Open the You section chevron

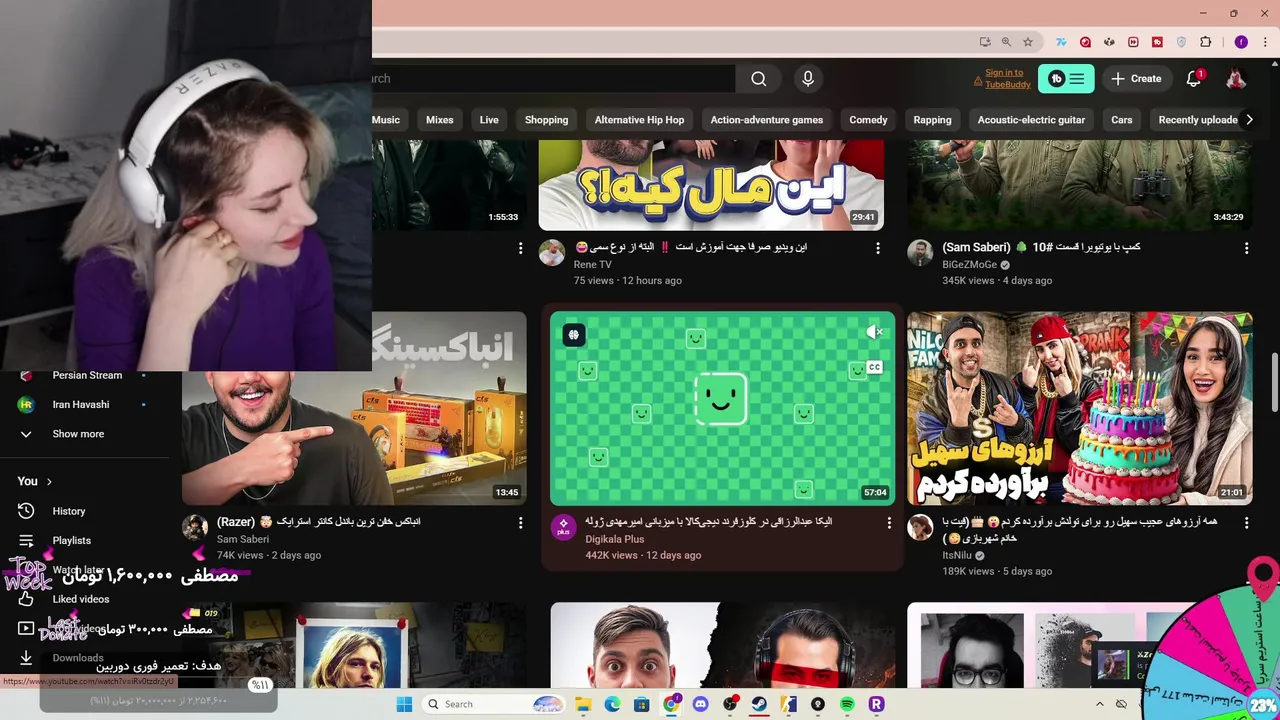click(49, 481)
